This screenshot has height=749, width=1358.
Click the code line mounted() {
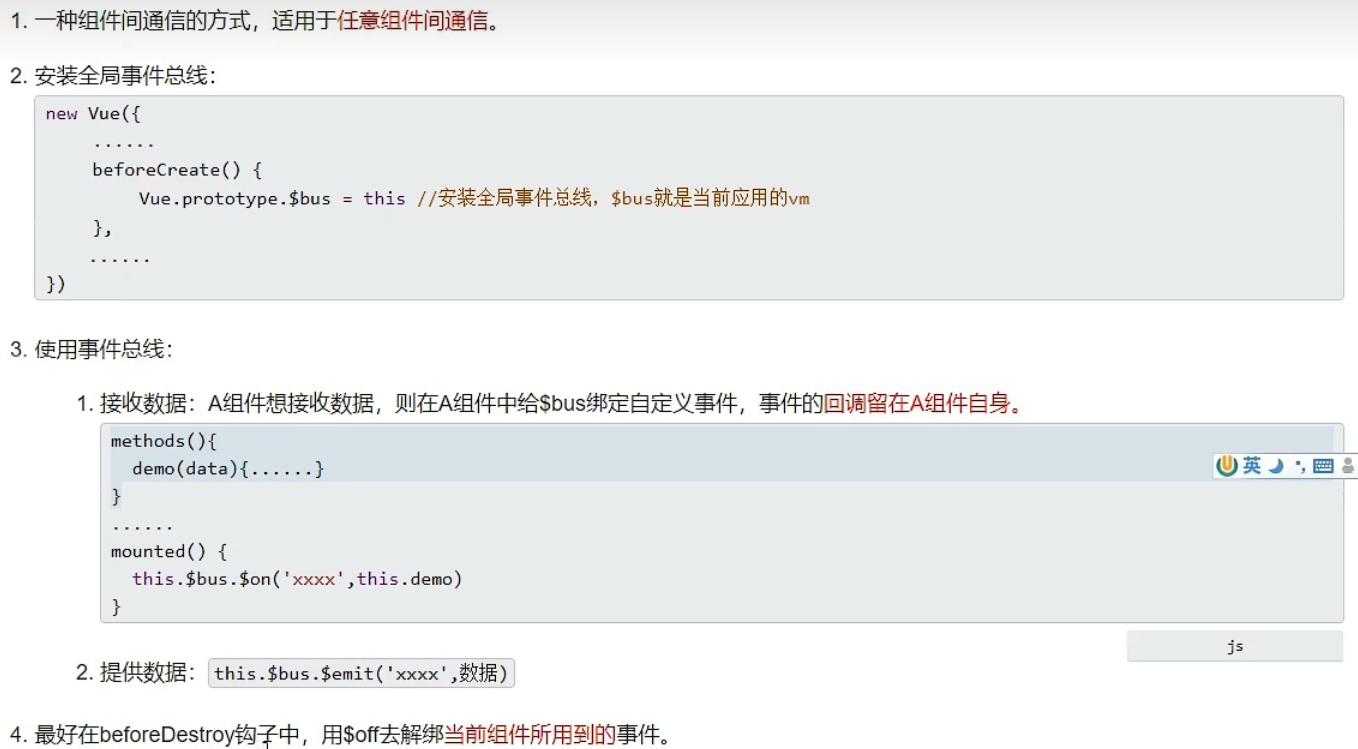click(169, 551)
